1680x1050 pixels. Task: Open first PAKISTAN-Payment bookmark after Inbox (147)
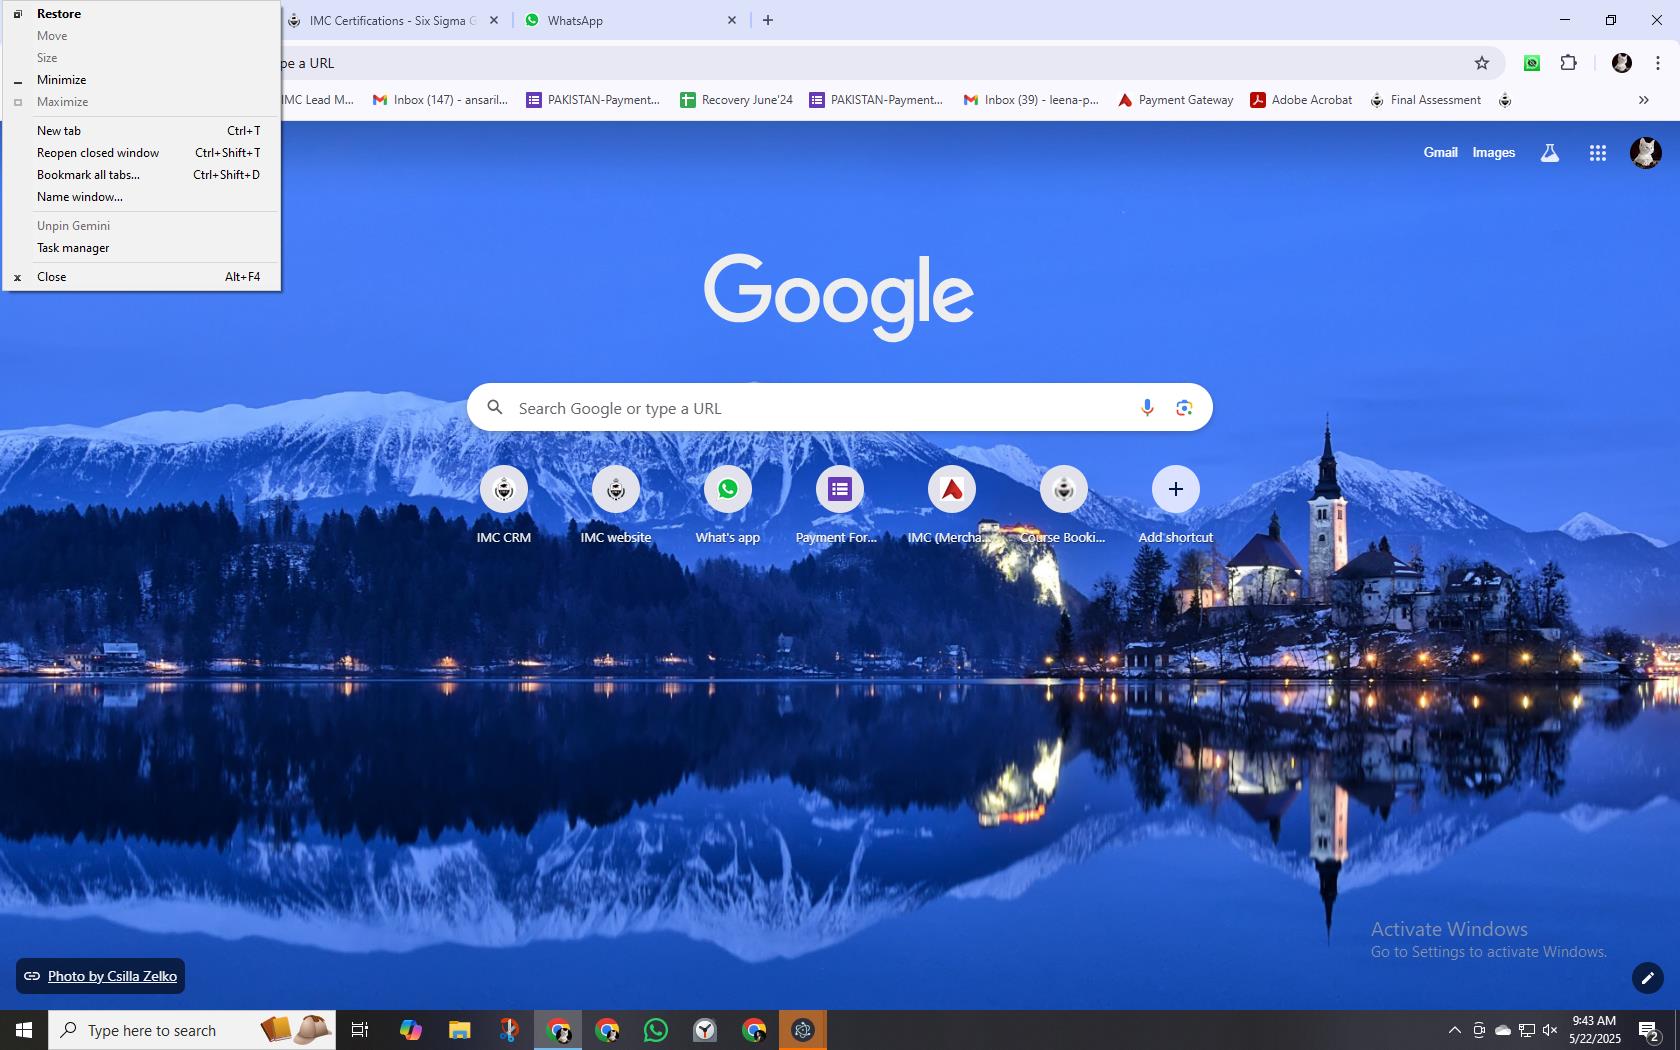pyautogui.click(x=593, y=100)
